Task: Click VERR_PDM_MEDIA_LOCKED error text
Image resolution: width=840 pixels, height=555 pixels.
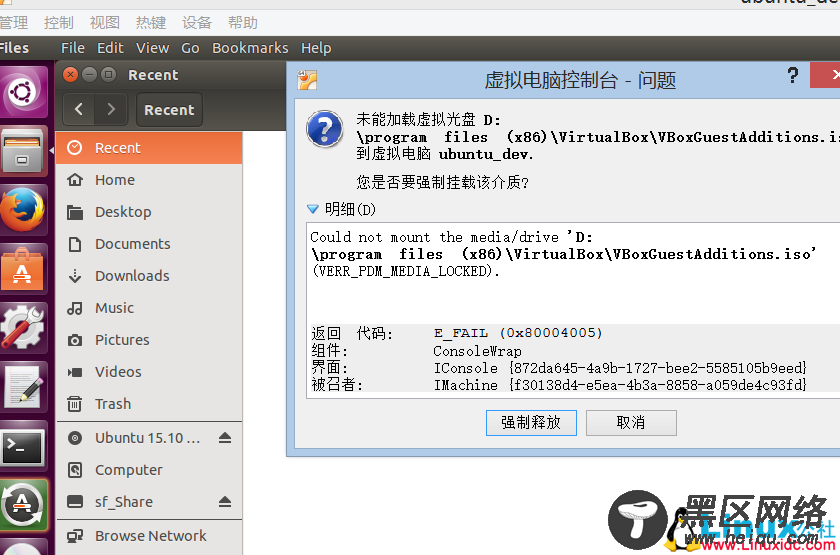Action: click(x=406, y=271)
